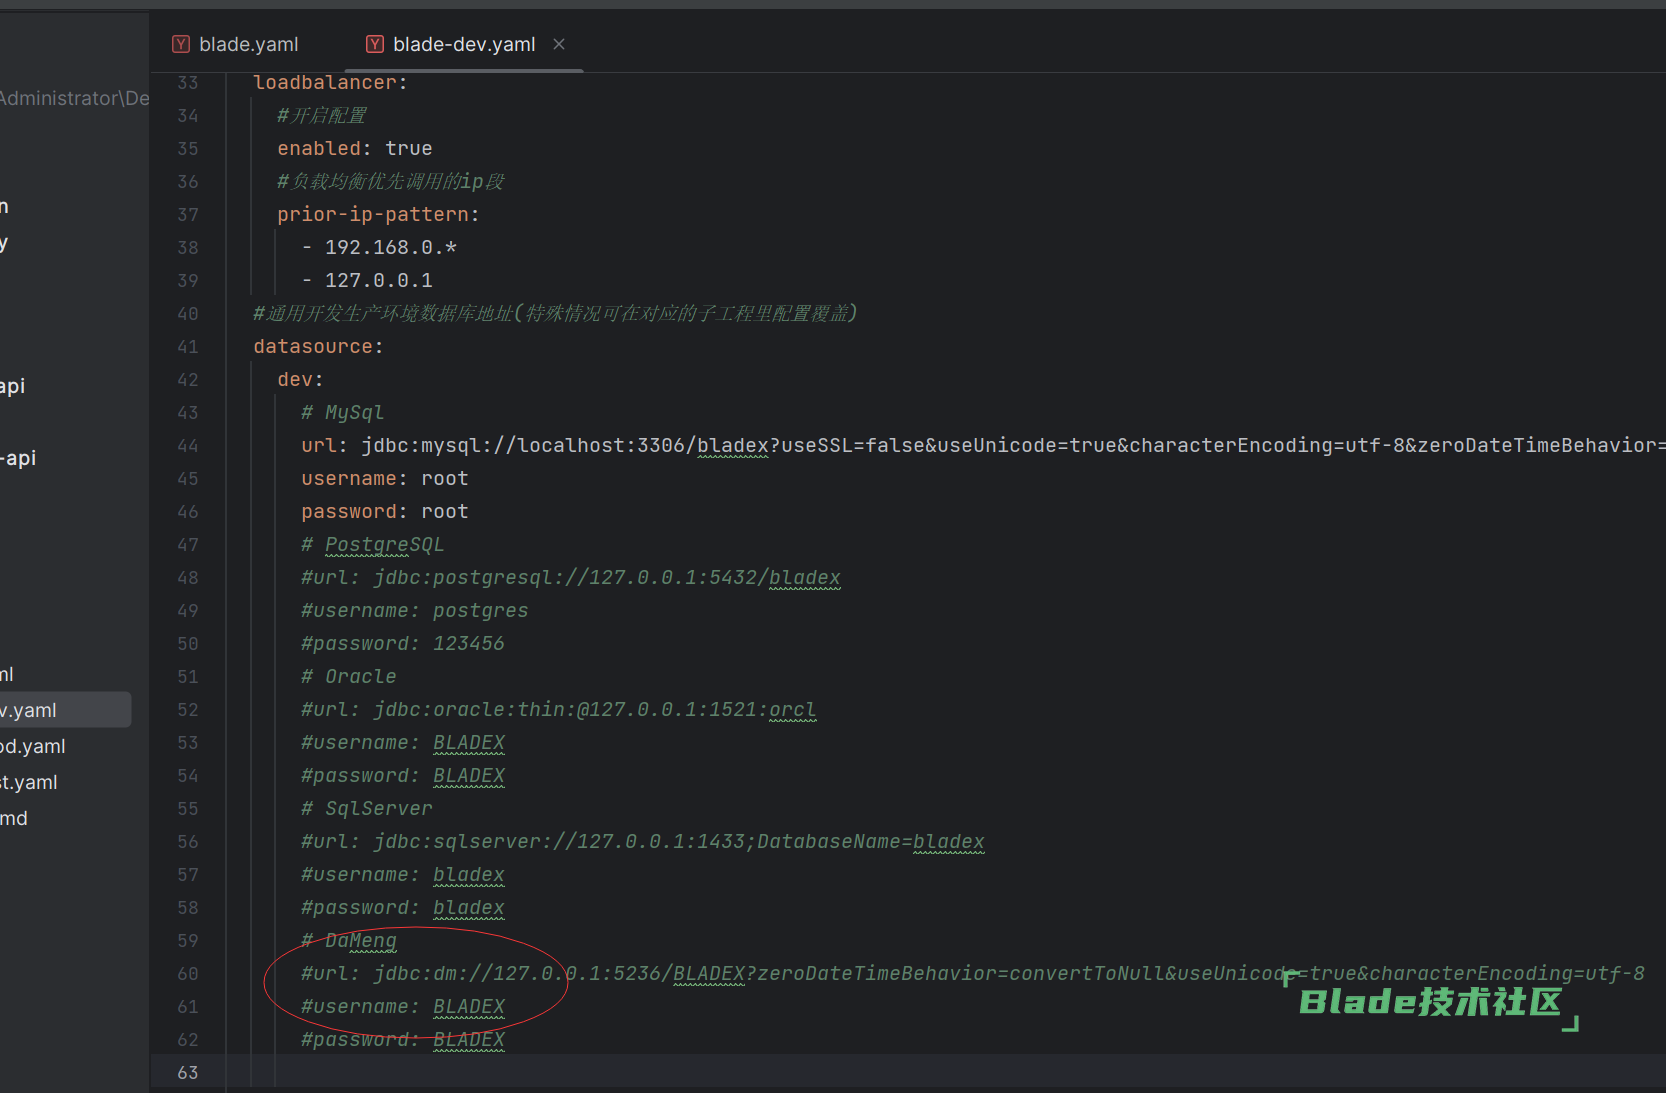1666x1093 pixels.
Task: Click '#password: bladex' under SqlServer
Action: (x=403, y=907)
